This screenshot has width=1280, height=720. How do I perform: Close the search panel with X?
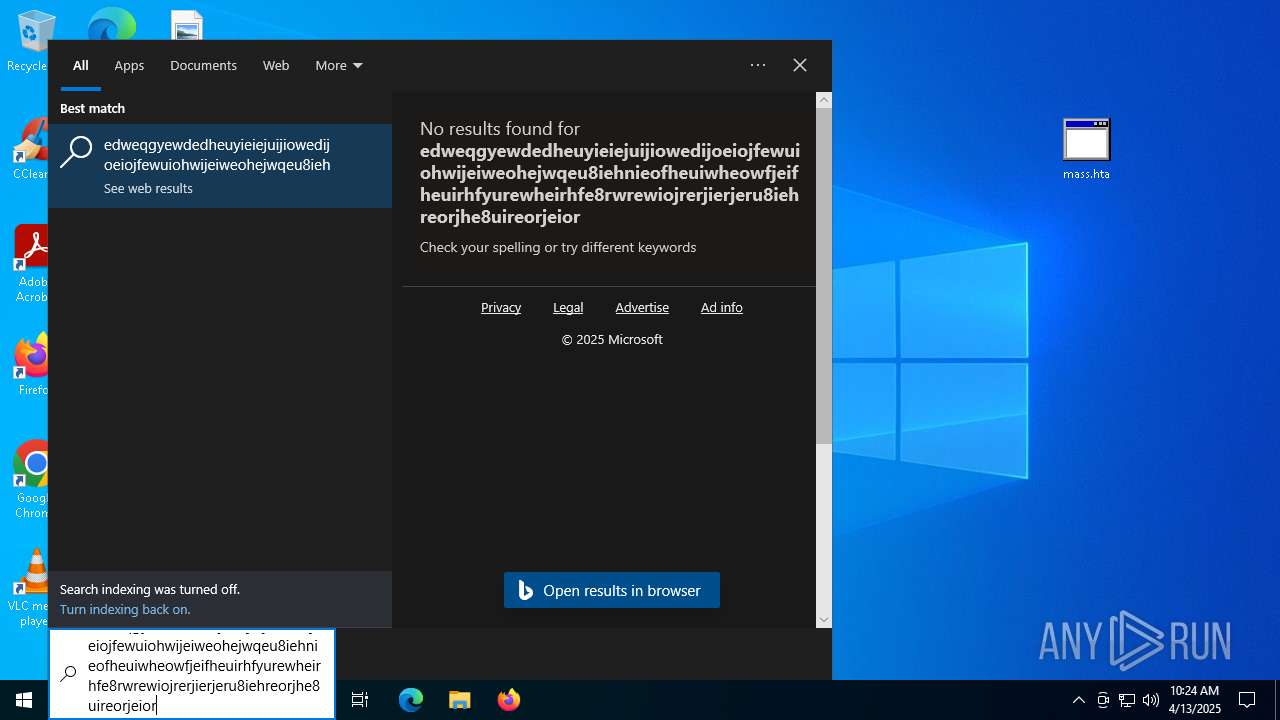tap(800, 65)
